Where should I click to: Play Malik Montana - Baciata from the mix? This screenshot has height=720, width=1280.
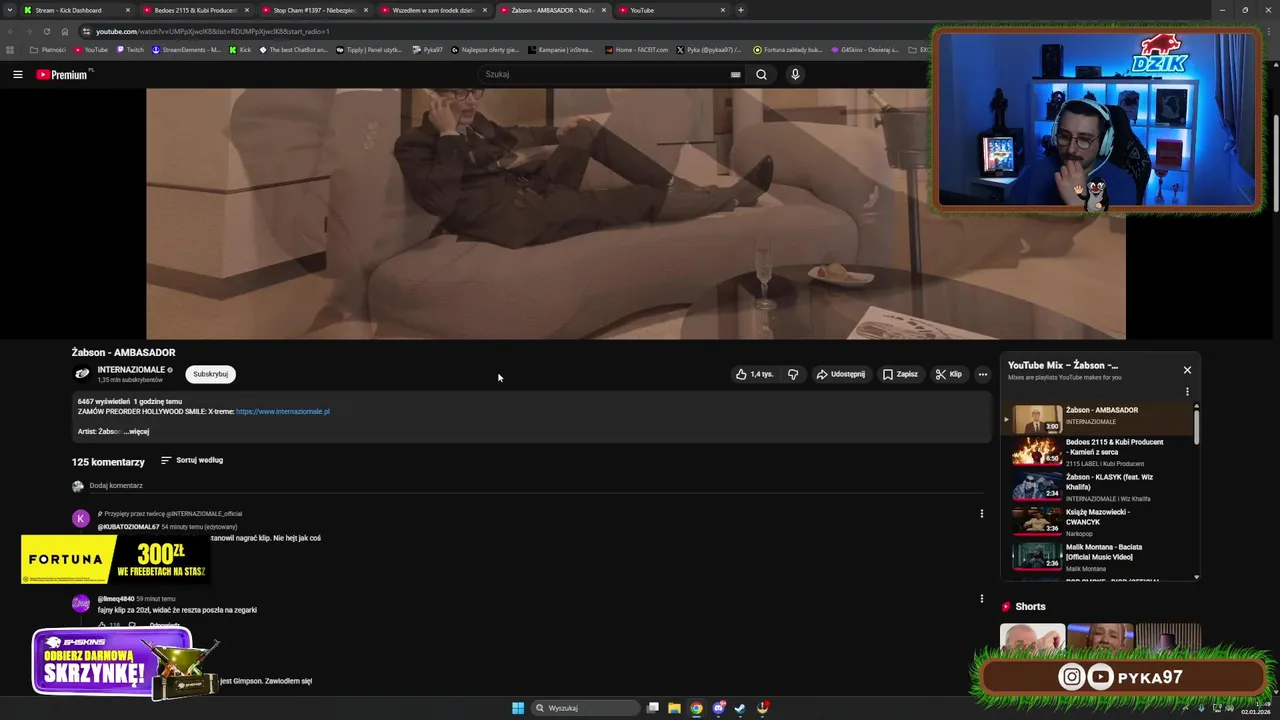[1098, 556]
